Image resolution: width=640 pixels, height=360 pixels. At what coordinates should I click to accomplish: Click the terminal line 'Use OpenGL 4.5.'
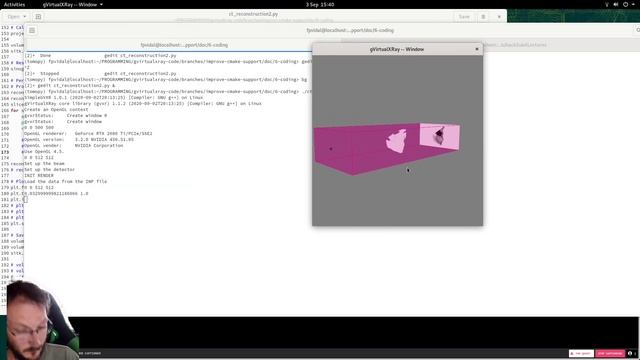(x=44, y=151)
